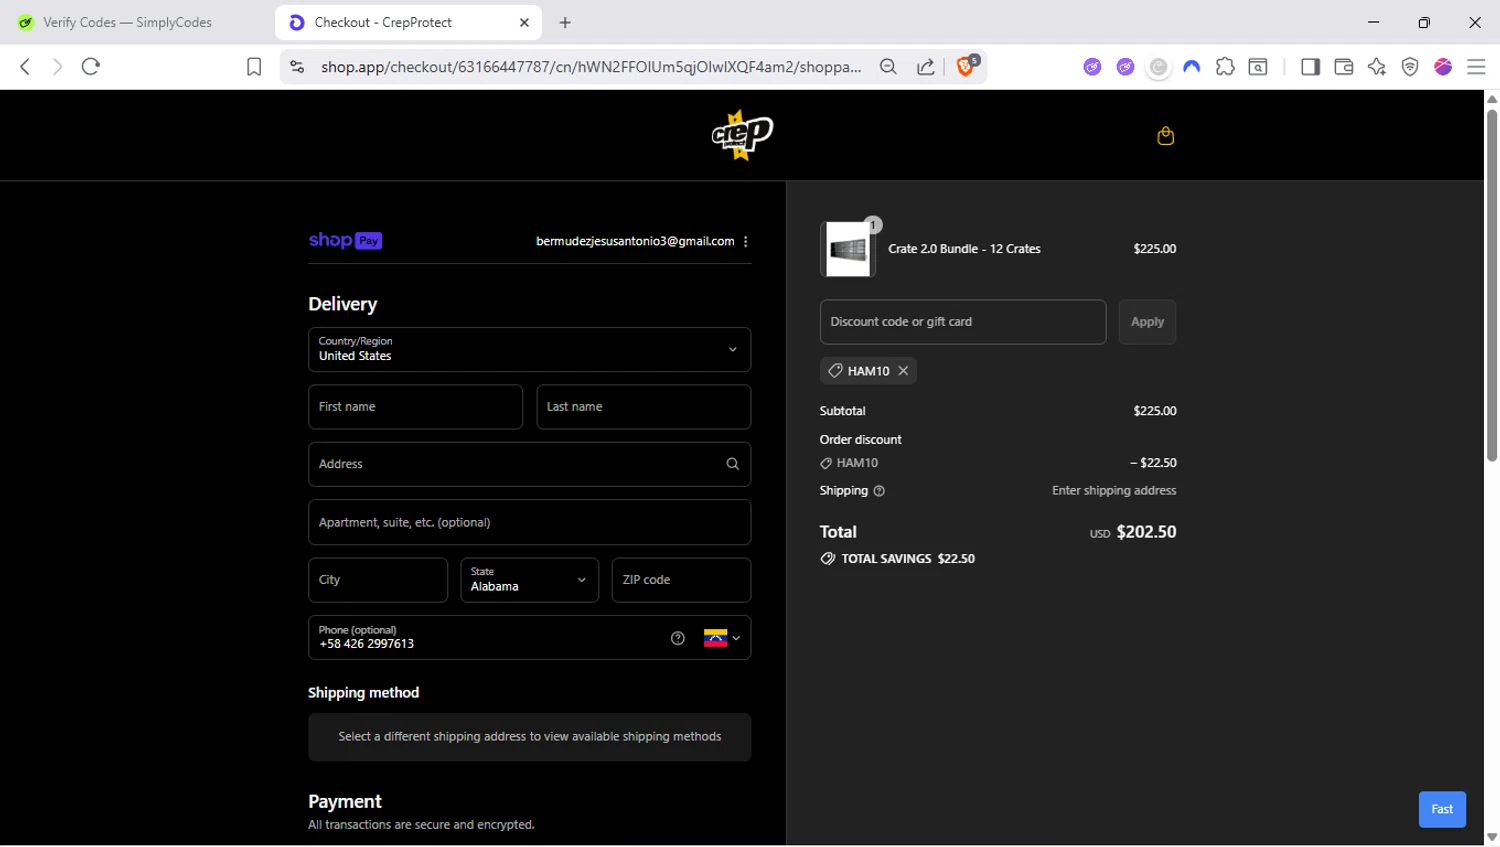Click the address search magnifier icon
Image resolution: width=1500 pixels, height=847 pixels.
(x=732, y=464)
